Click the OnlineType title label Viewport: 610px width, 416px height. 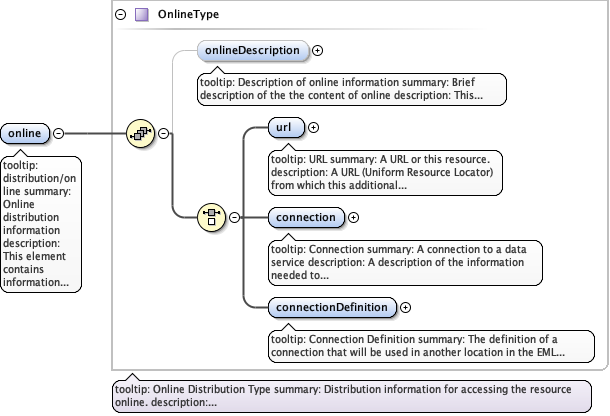188,15
